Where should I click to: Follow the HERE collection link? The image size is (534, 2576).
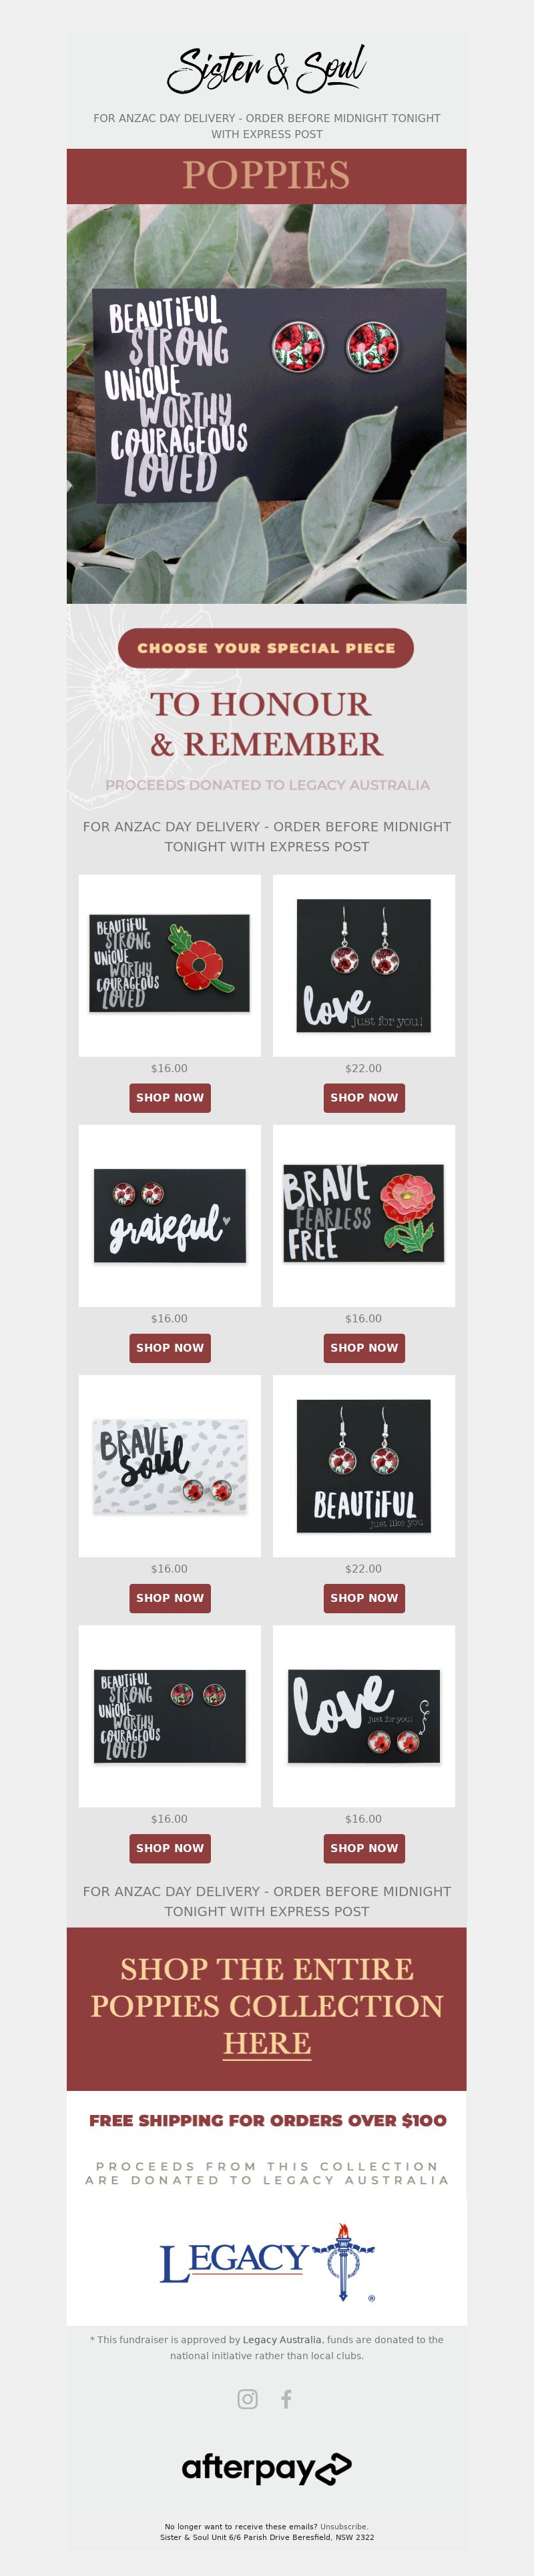pyautogui.click(x=267, y=2043)
